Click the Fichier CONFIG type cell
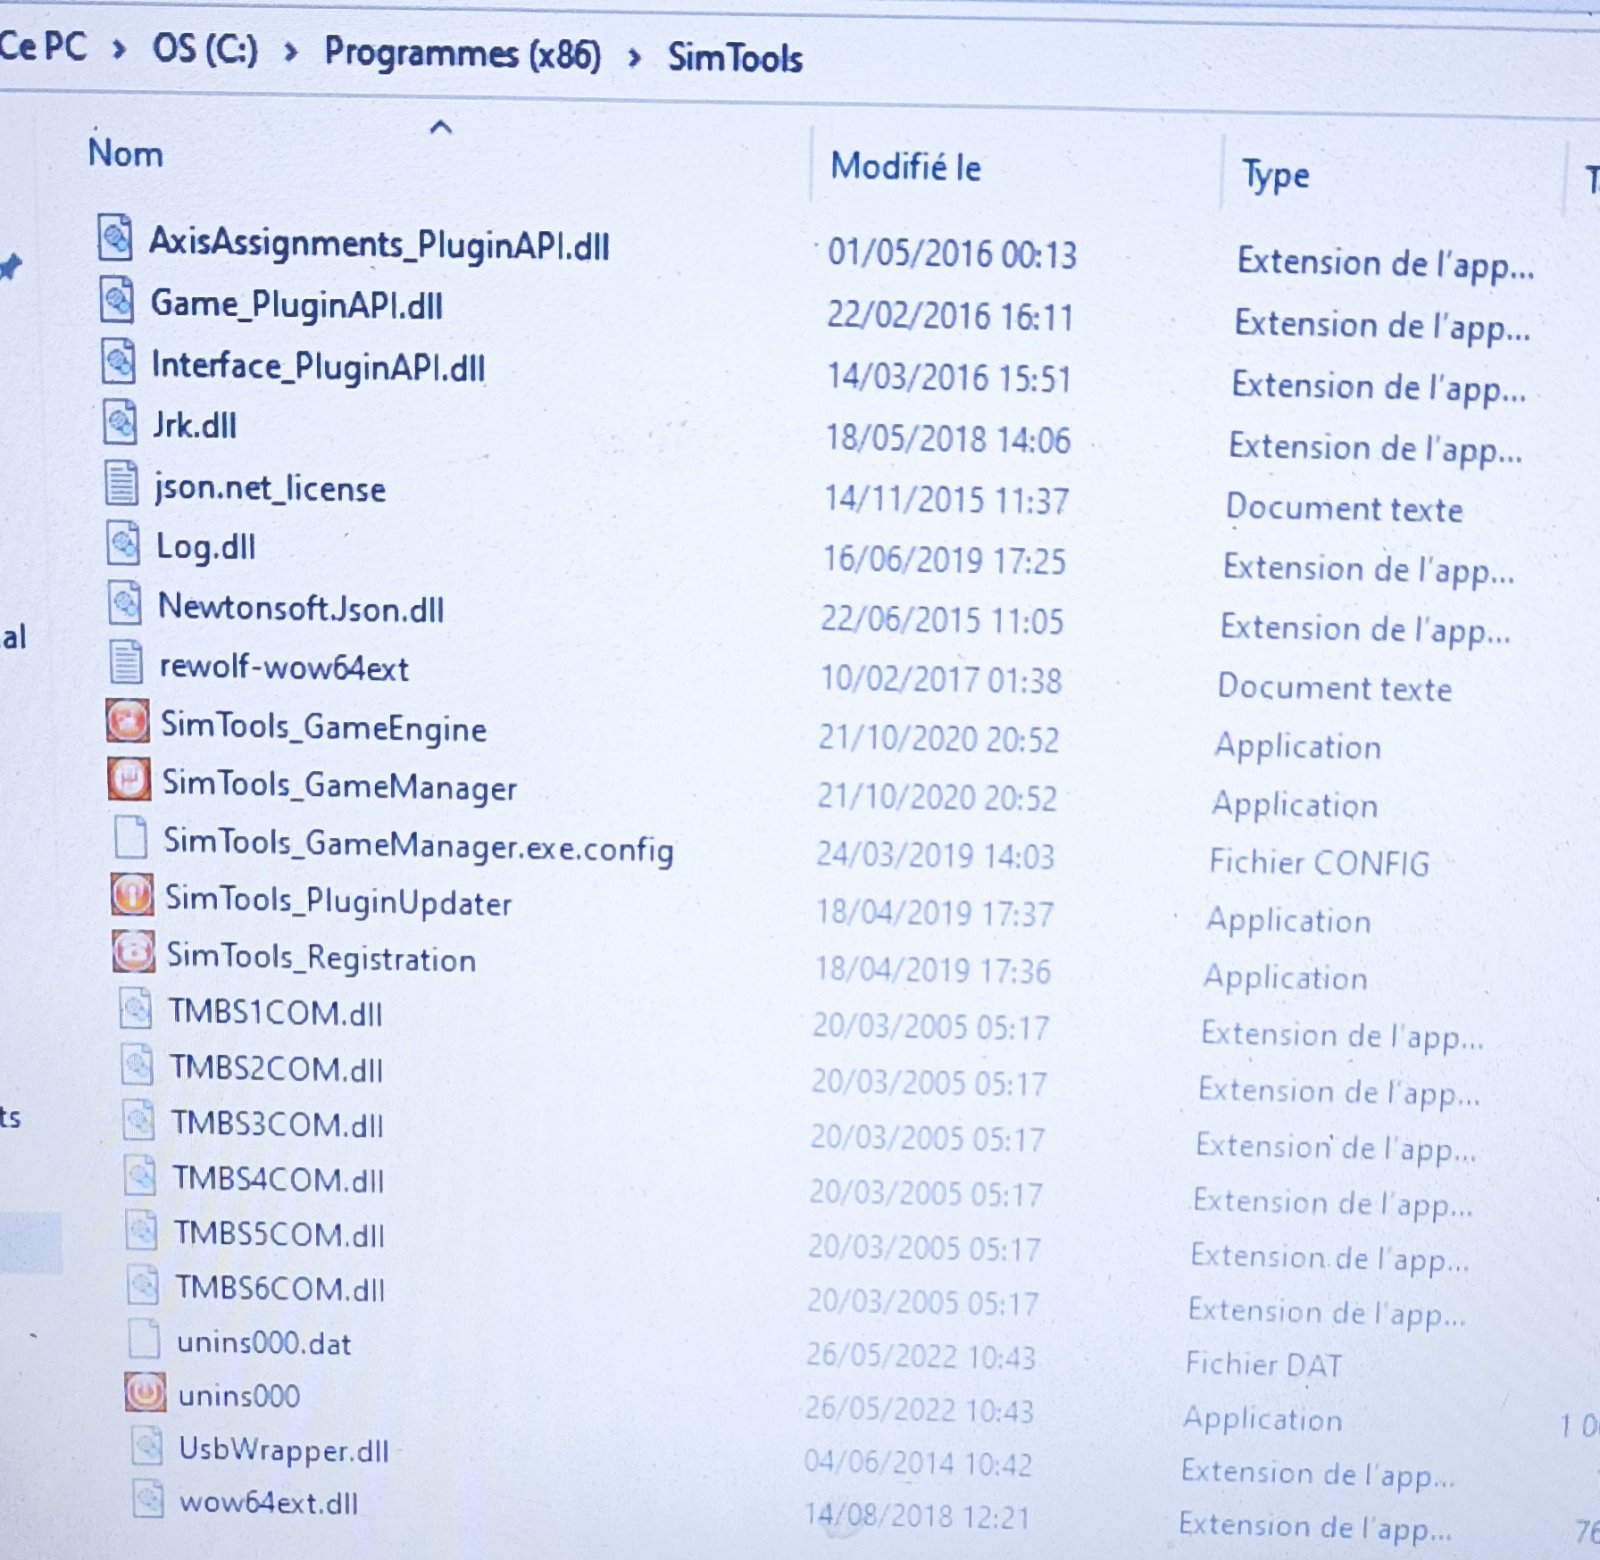The height and width of the screenshot is (1560, 1600). click(x=1320, y=862)
